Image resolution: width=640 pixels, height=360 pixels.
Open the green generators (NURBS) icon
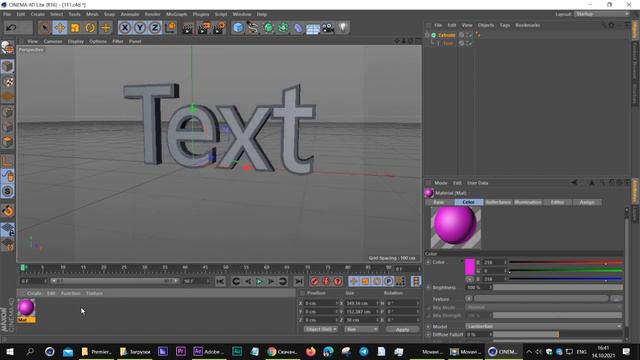268,28
